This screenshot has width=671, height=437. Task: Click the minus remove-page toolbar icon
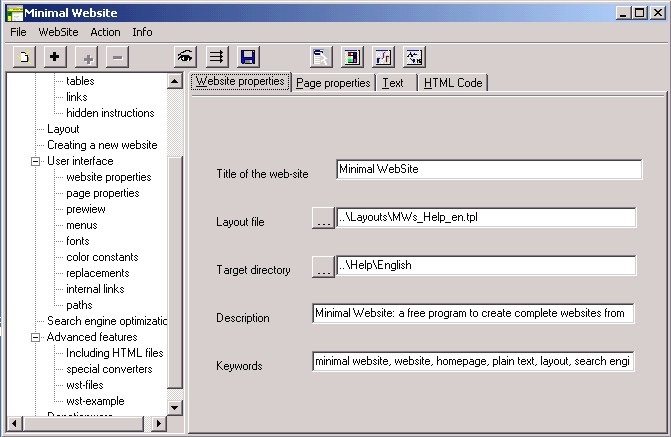click(x=117, y=57)
